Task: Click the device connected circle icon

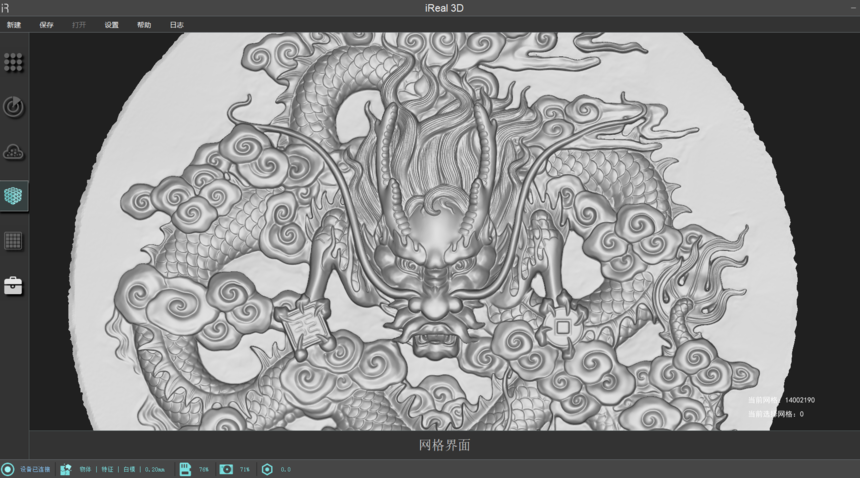Action: [x=8, y=469]
